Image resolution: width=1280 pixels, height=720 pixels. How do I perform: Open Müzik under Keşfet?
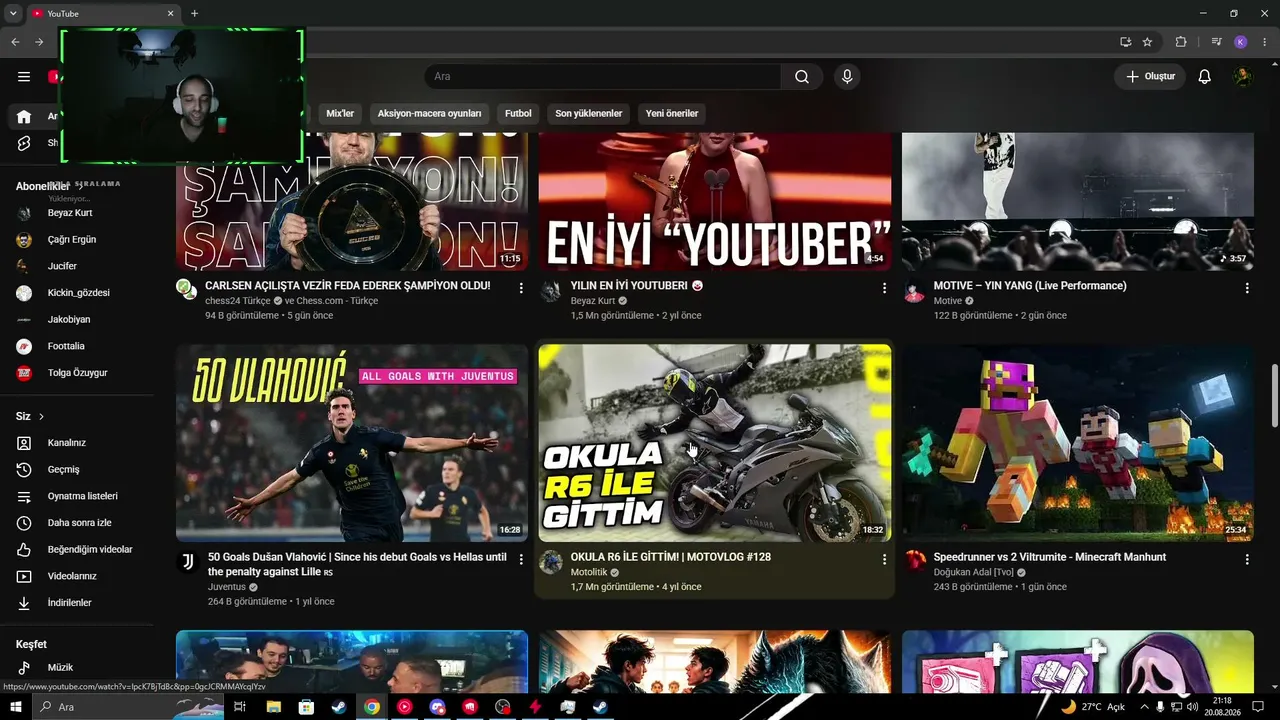78,667
